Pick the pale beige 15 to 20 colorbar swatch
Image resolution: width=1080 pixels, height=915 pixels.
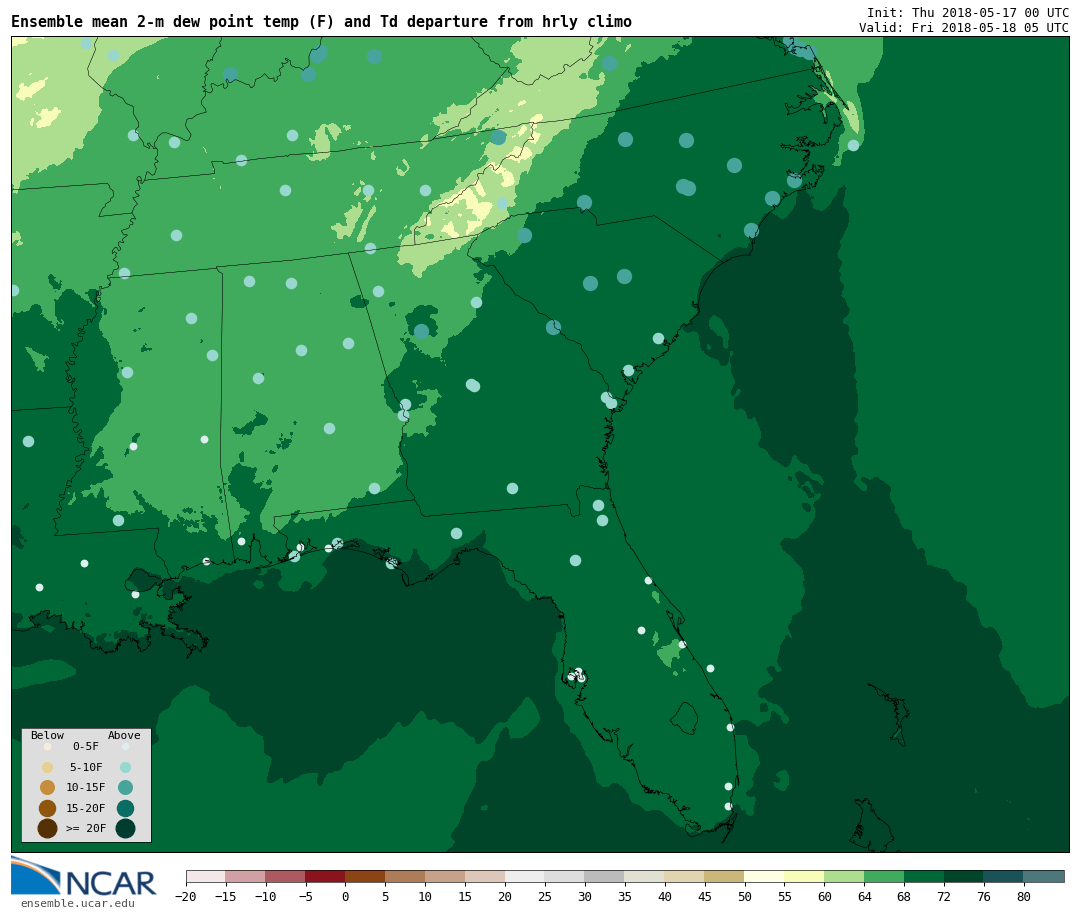[486, 876]
